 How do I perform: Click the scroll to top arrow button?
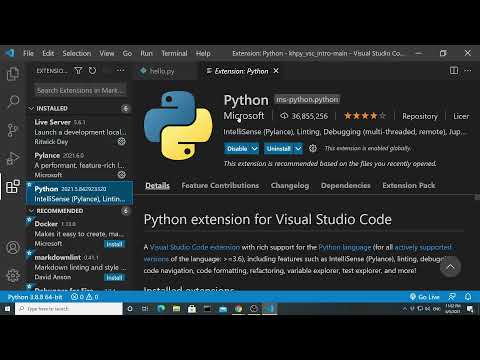pos(450,267)
